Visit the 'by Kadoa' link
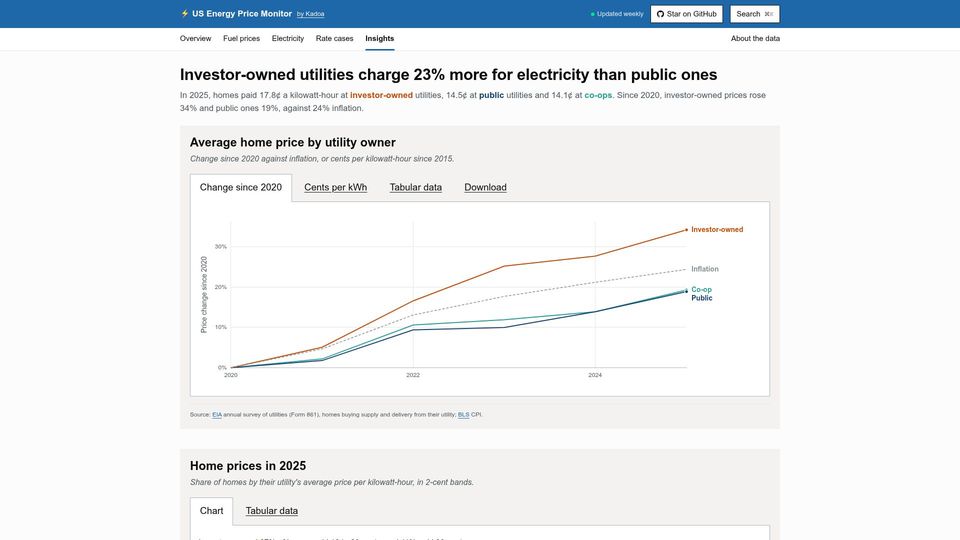 [310, 14]
